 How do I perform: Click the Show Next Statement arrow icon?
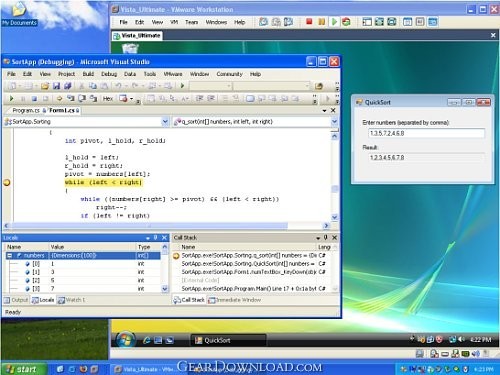tap(59, 98)
